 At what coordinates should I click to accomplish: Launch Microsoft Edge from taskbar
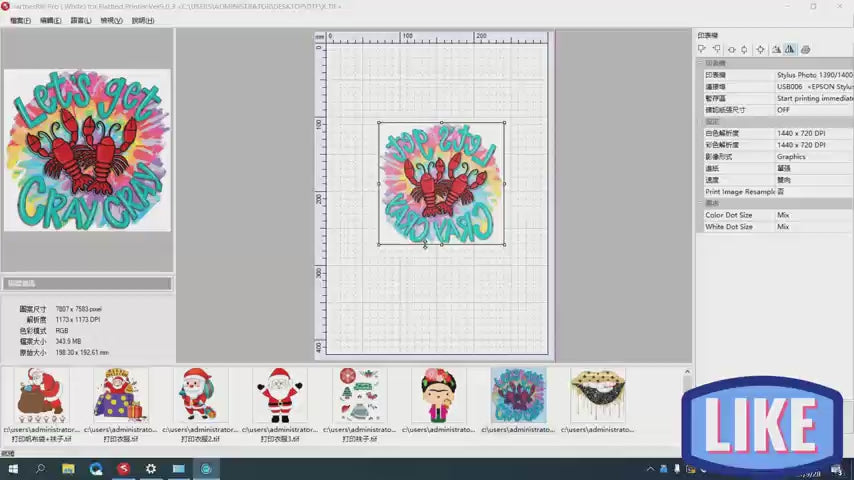(96, 468)
